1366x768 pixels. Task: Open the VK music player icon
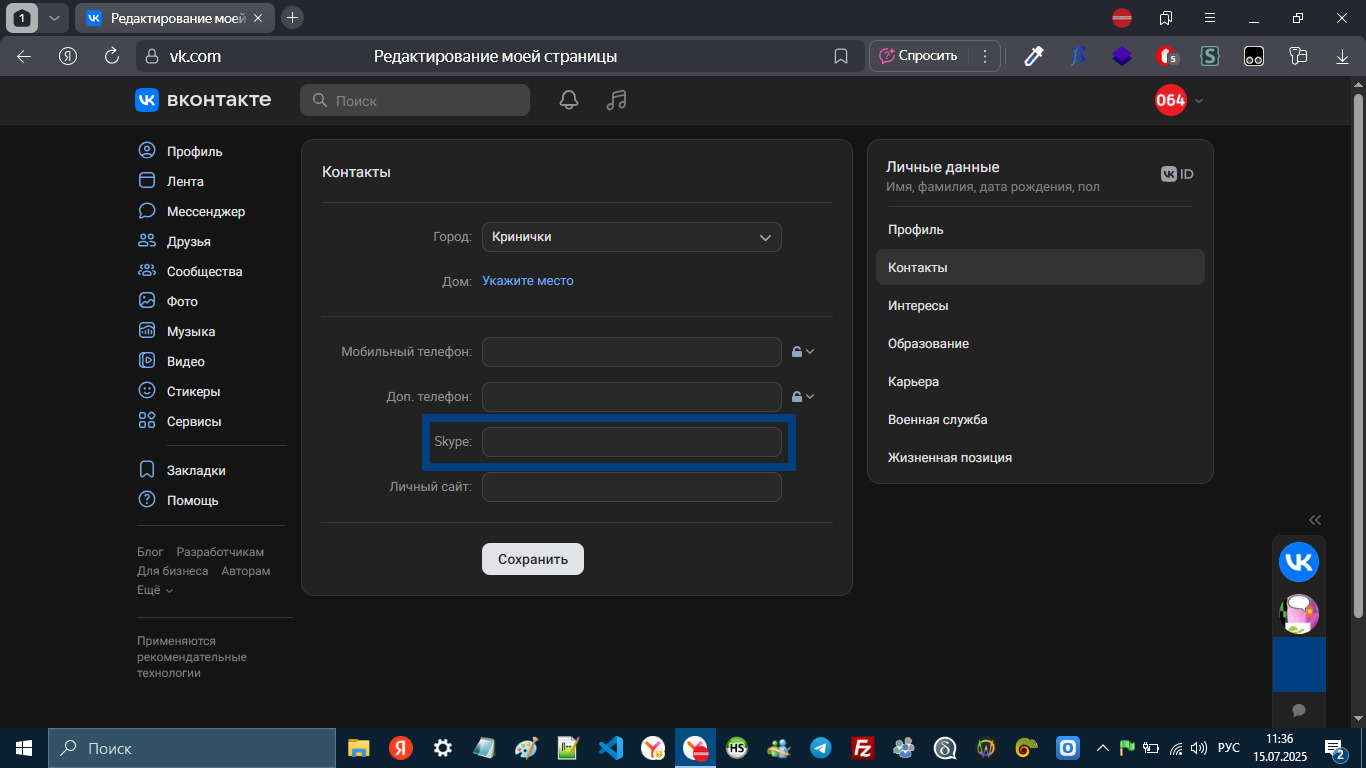(x=617, y=100)
